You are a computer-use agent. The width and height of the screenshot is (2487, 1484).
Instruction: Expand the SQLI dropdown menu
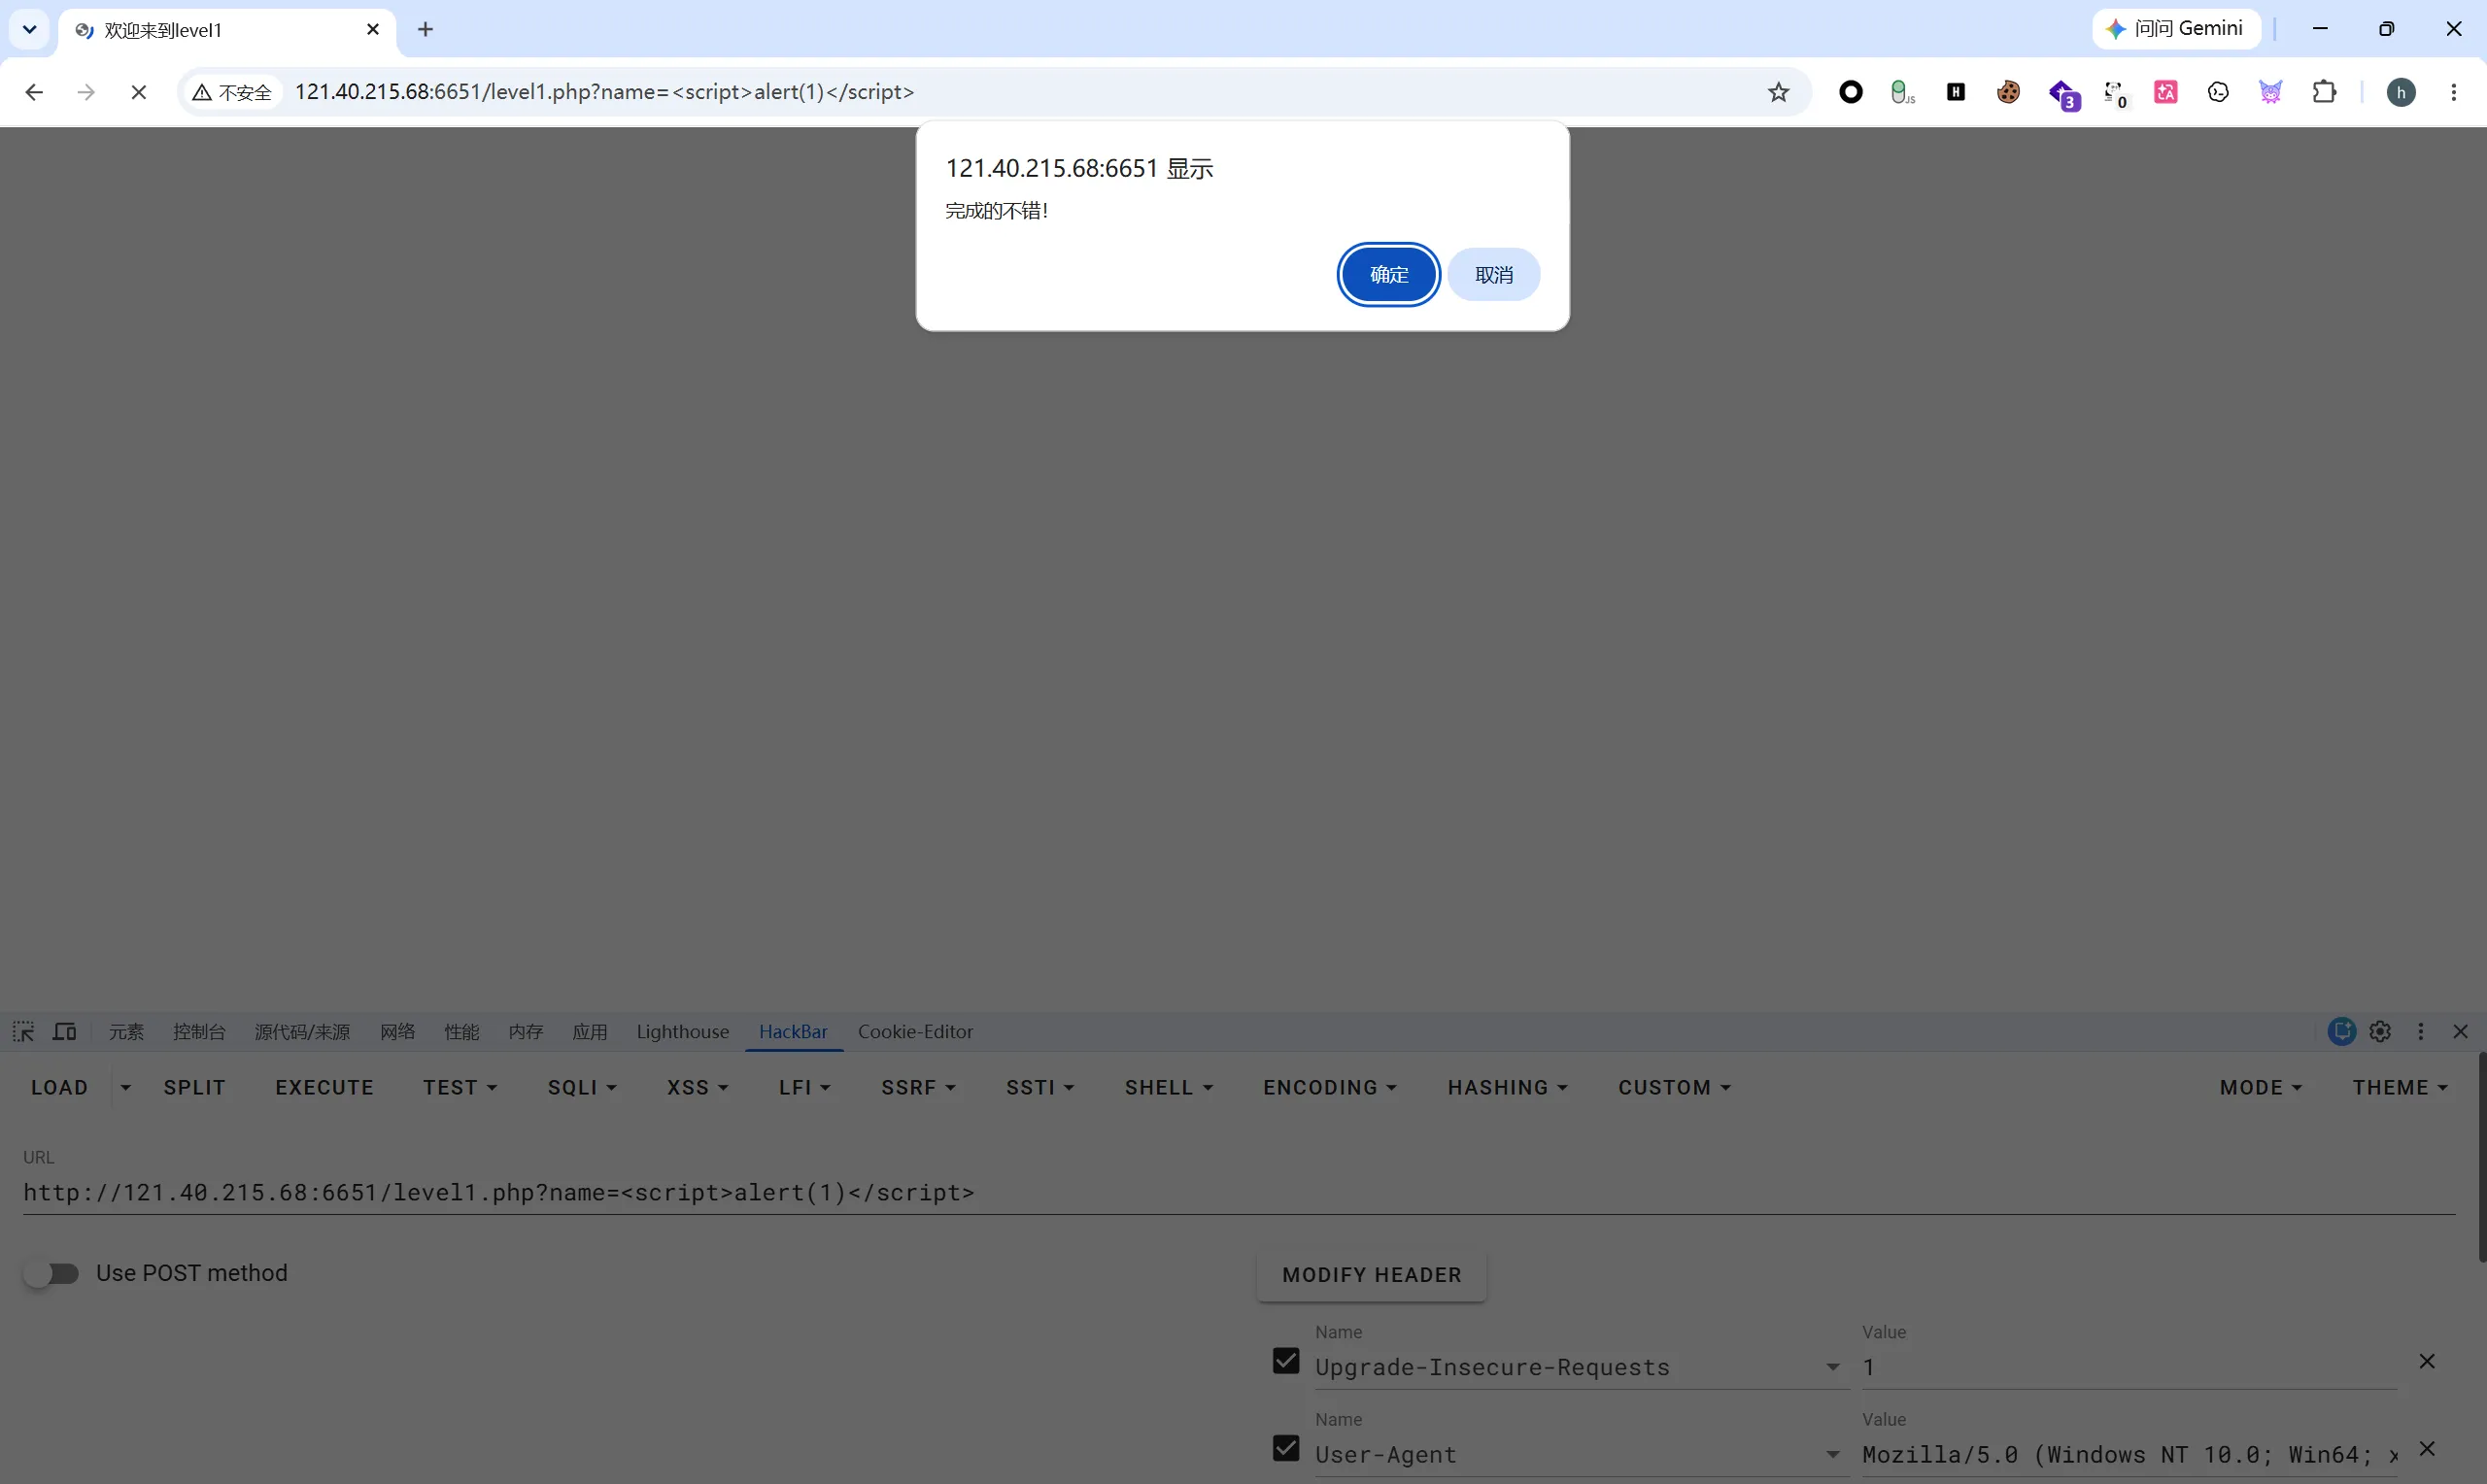pos(582,1087)
